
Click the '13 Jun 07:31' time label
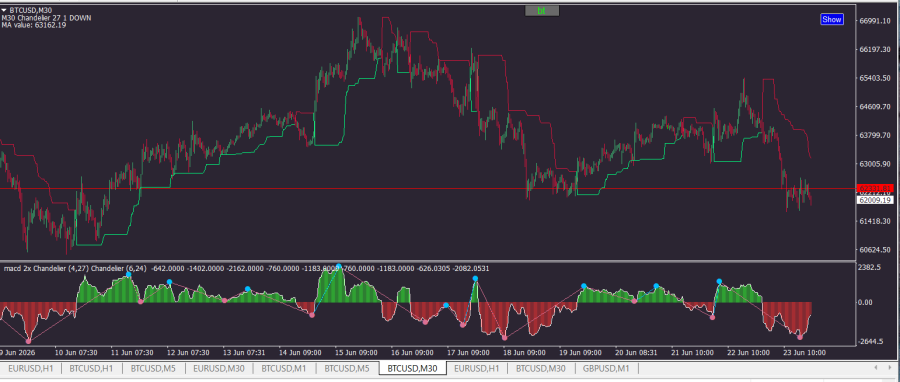[x=244, y=352]
